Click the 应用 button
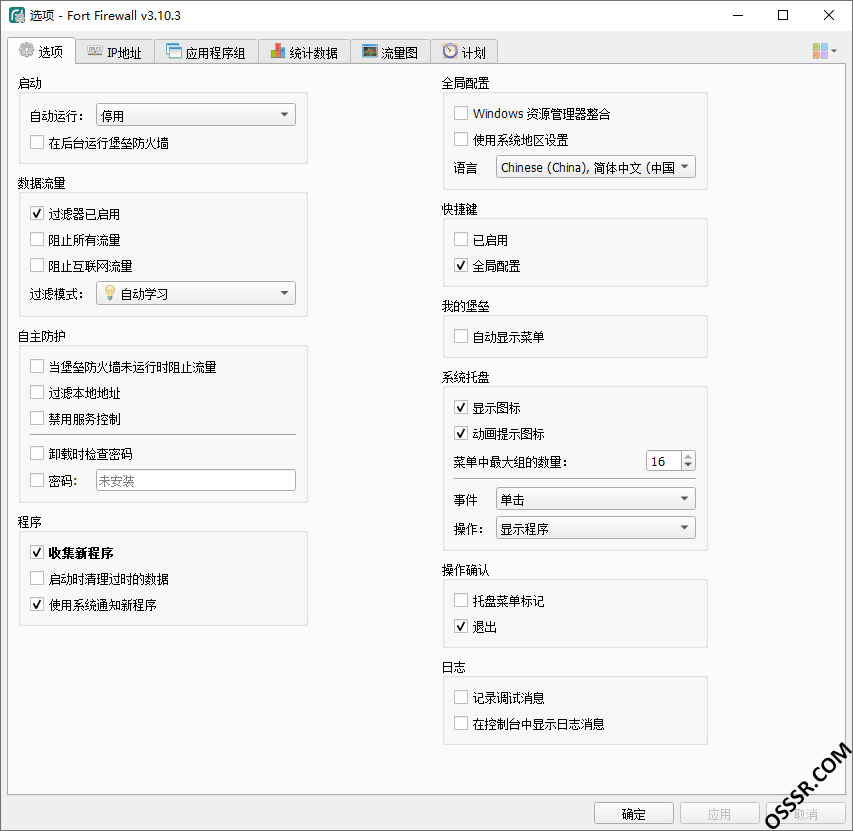This screenshot has height=831, width=853. pyautogui.click(x=719, y=814)
